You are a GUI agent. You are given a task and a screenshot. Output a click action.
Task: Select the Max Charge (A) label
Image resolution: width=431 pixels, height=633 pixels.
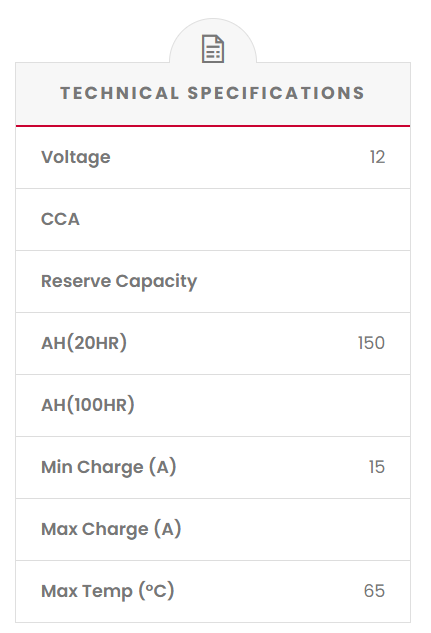[x=111, y=529]
